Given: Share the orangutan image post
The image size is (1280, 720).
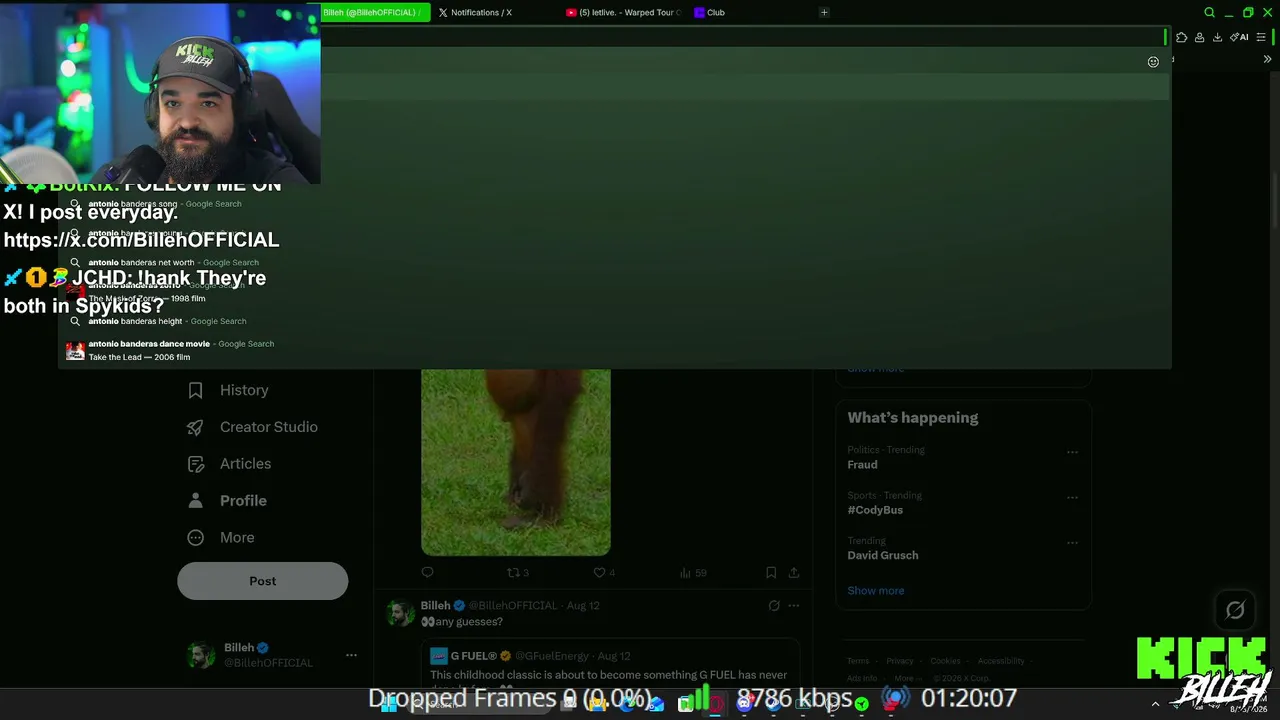Looking at the screenshot, I should click(794, 572).
